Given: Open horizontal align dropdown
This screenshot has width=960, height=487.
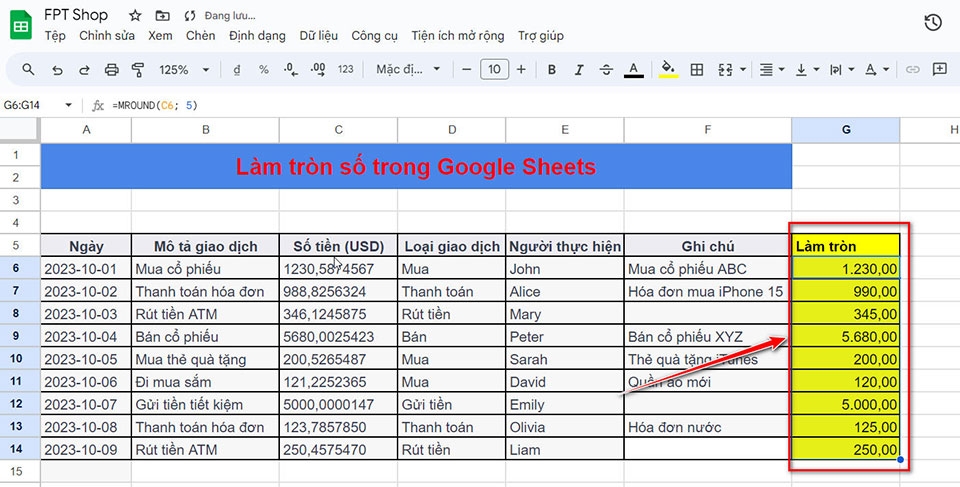Looking at the screenshot, I should (771, 70).
